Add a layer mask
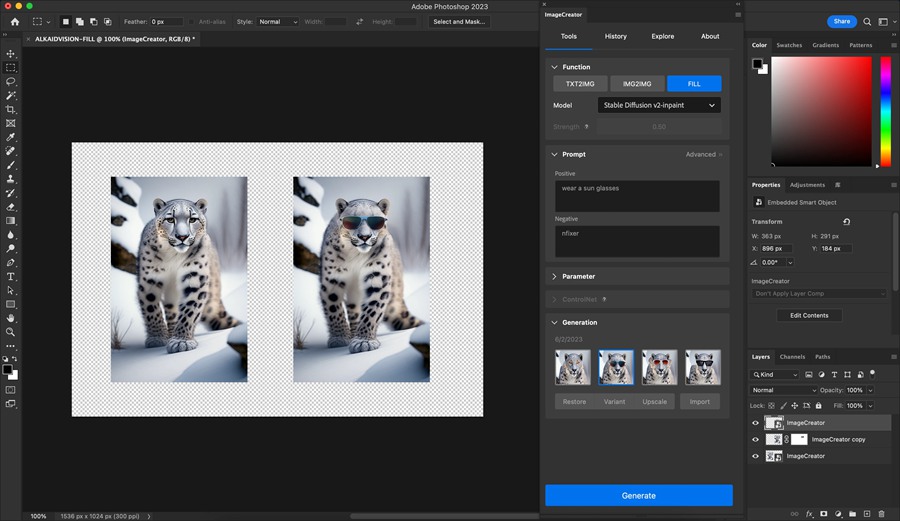 (x=824, y=514)
